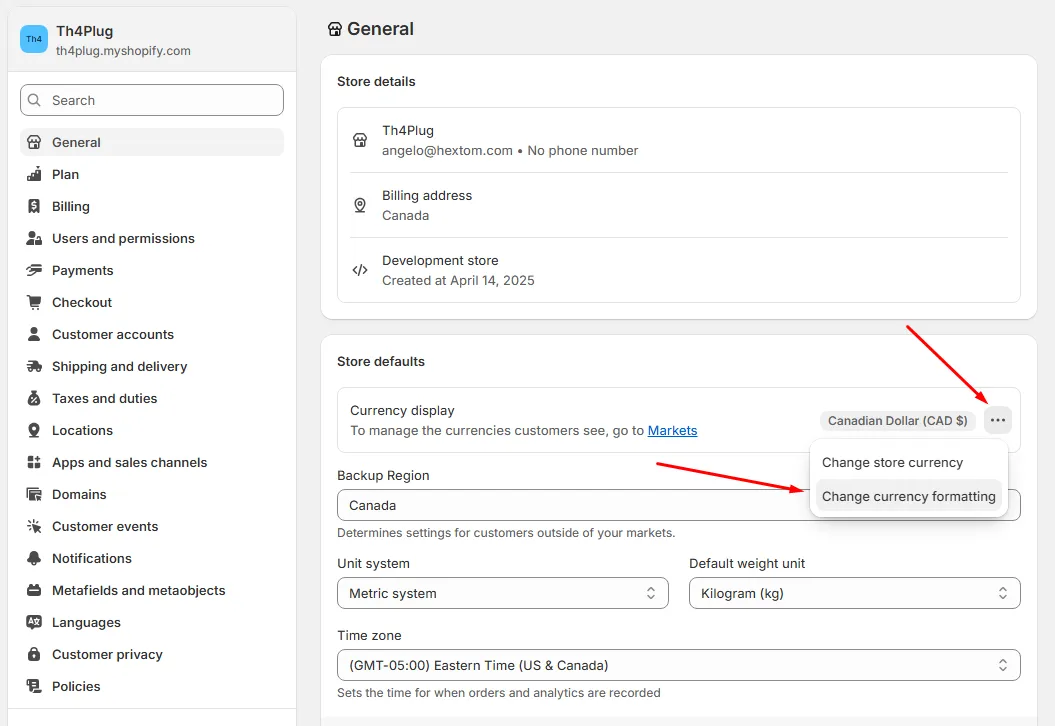
Task: Click the Development store row
Action: pyautogui.click(x=679, y=270)
